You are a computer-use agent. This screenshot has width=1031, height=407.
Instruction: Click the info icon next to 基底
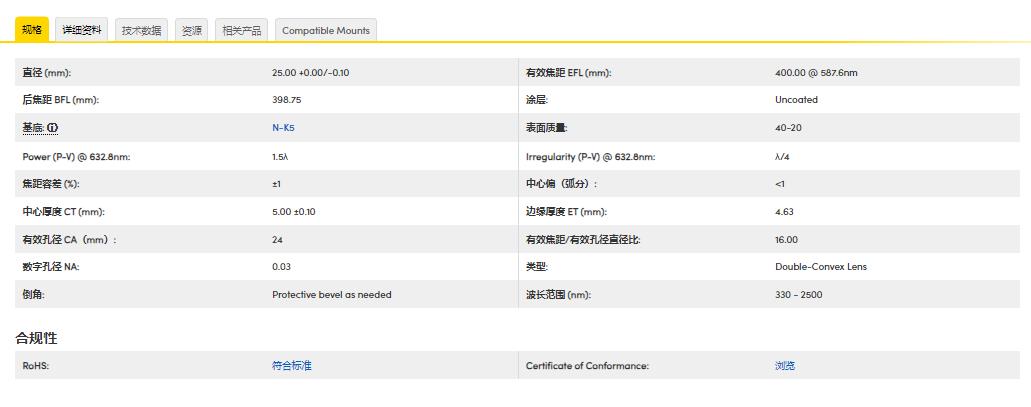(x=53, y=128)
